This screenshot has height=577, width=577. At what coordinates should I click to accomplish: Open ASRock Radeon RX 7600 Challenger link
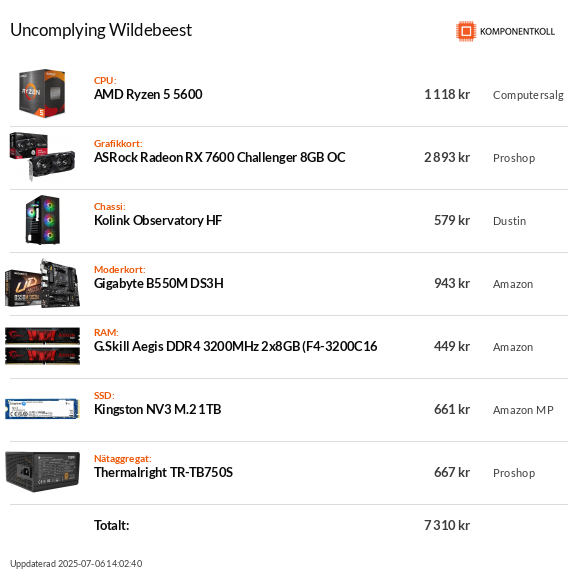[220, 157]
